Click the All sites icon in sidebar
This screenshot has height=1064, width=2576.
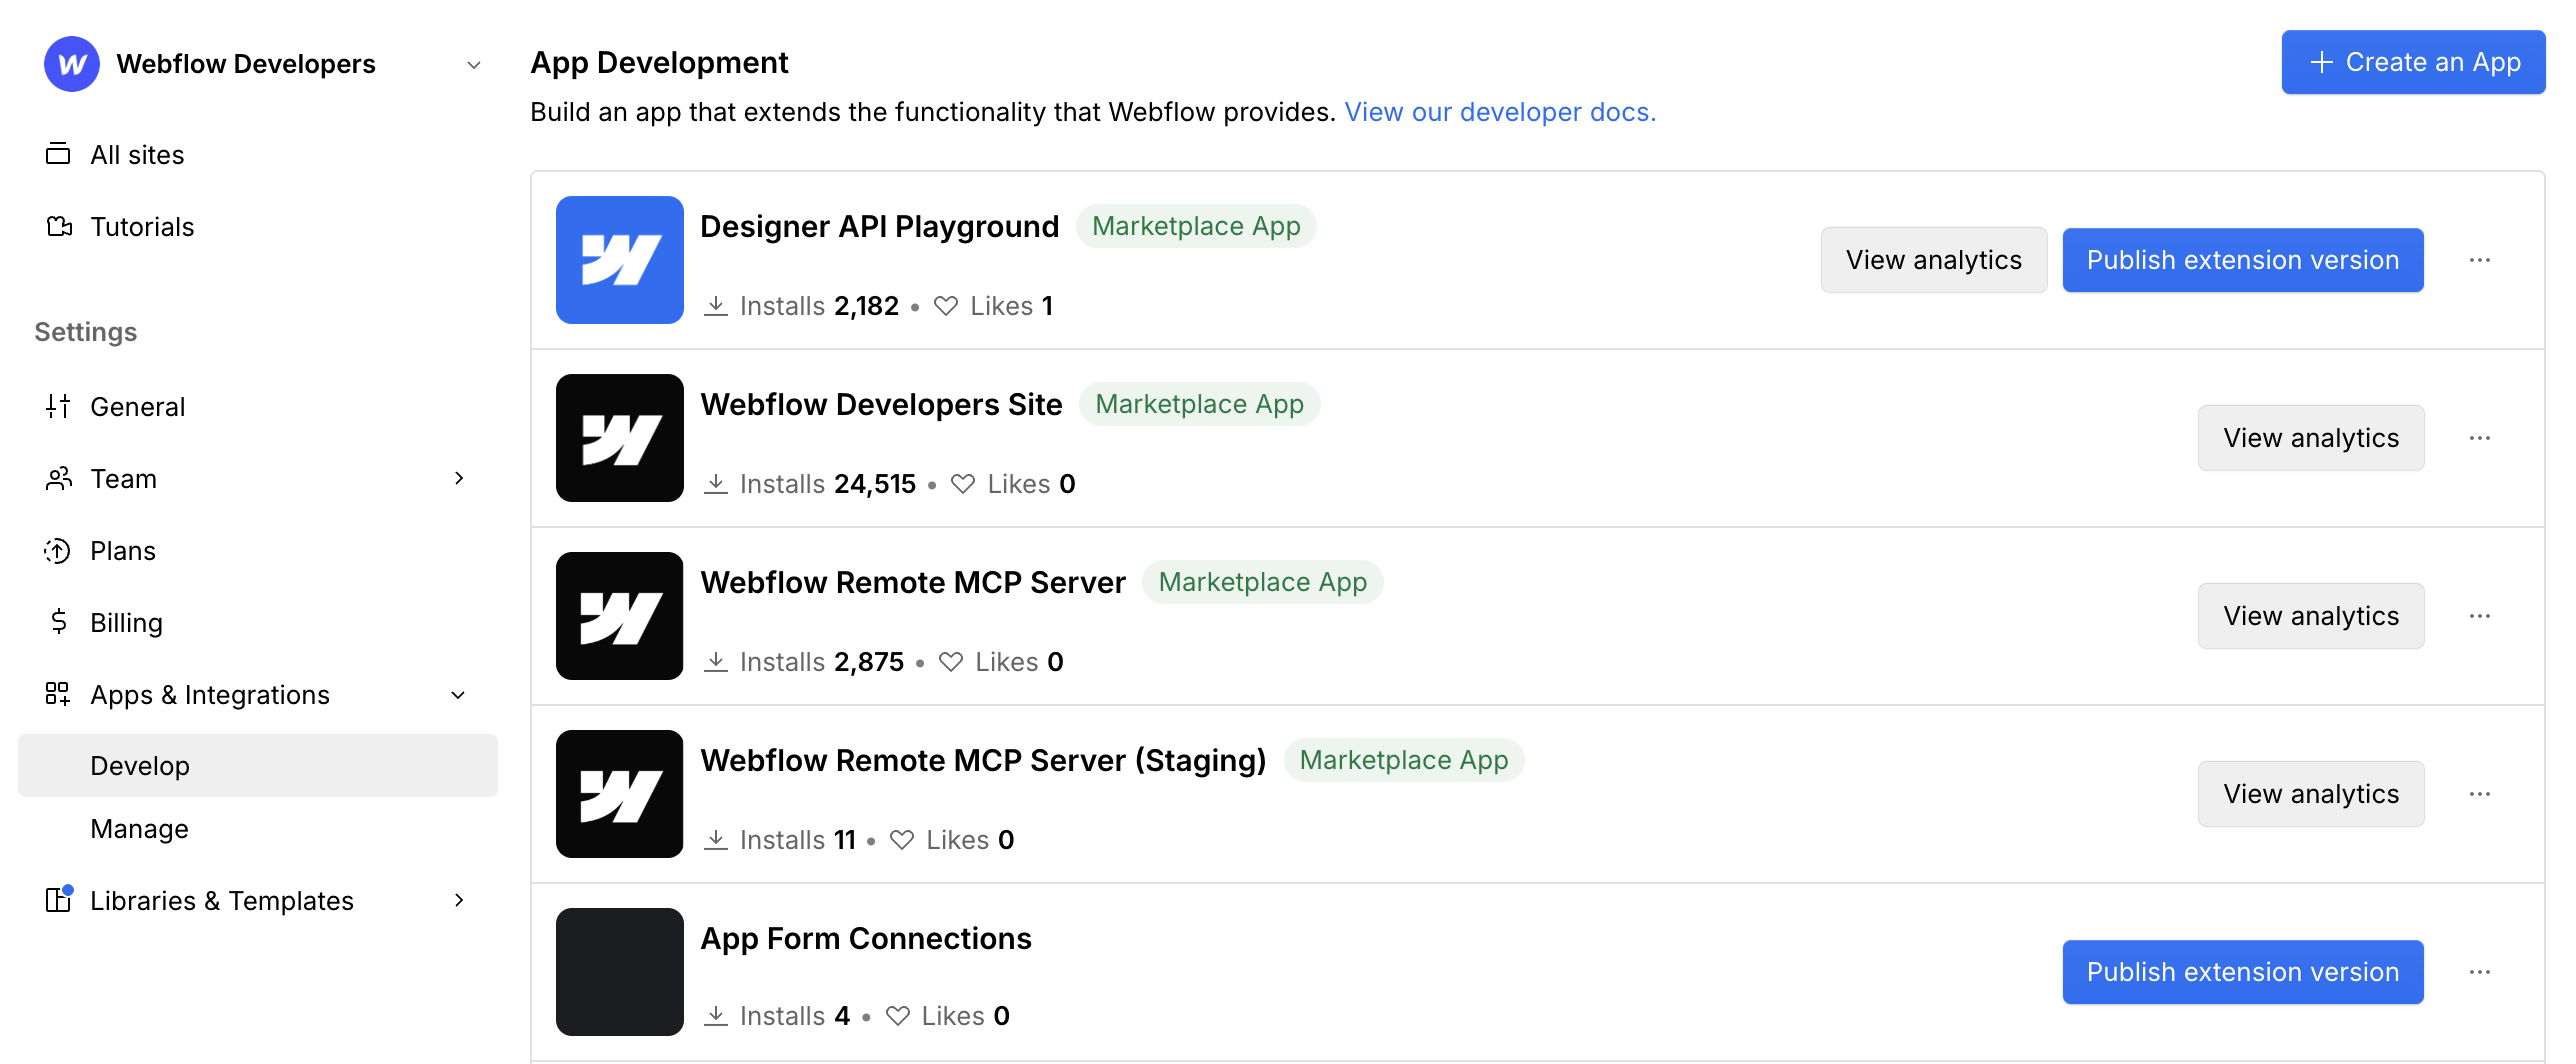59,154
